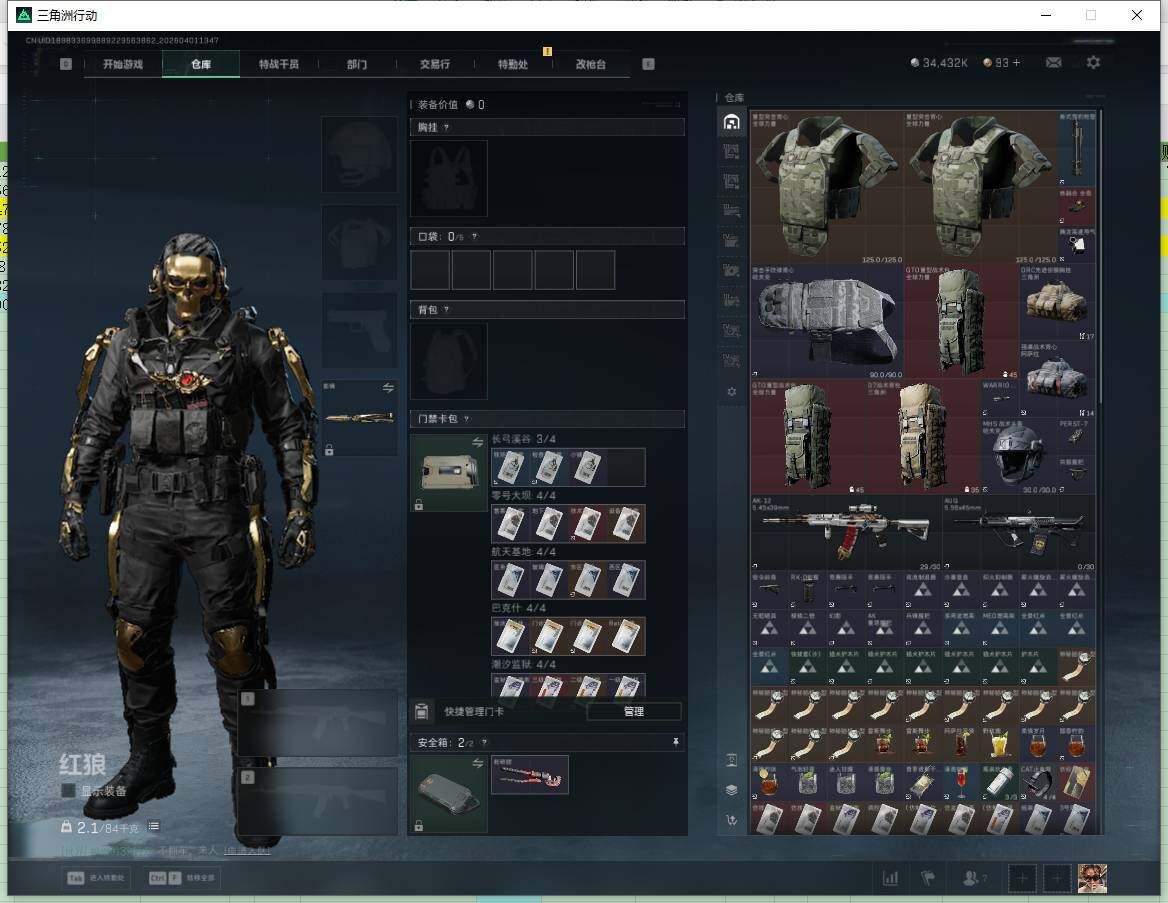Click the 开始游戏 tab button
1168x903 pixels.
coord(122,64)
